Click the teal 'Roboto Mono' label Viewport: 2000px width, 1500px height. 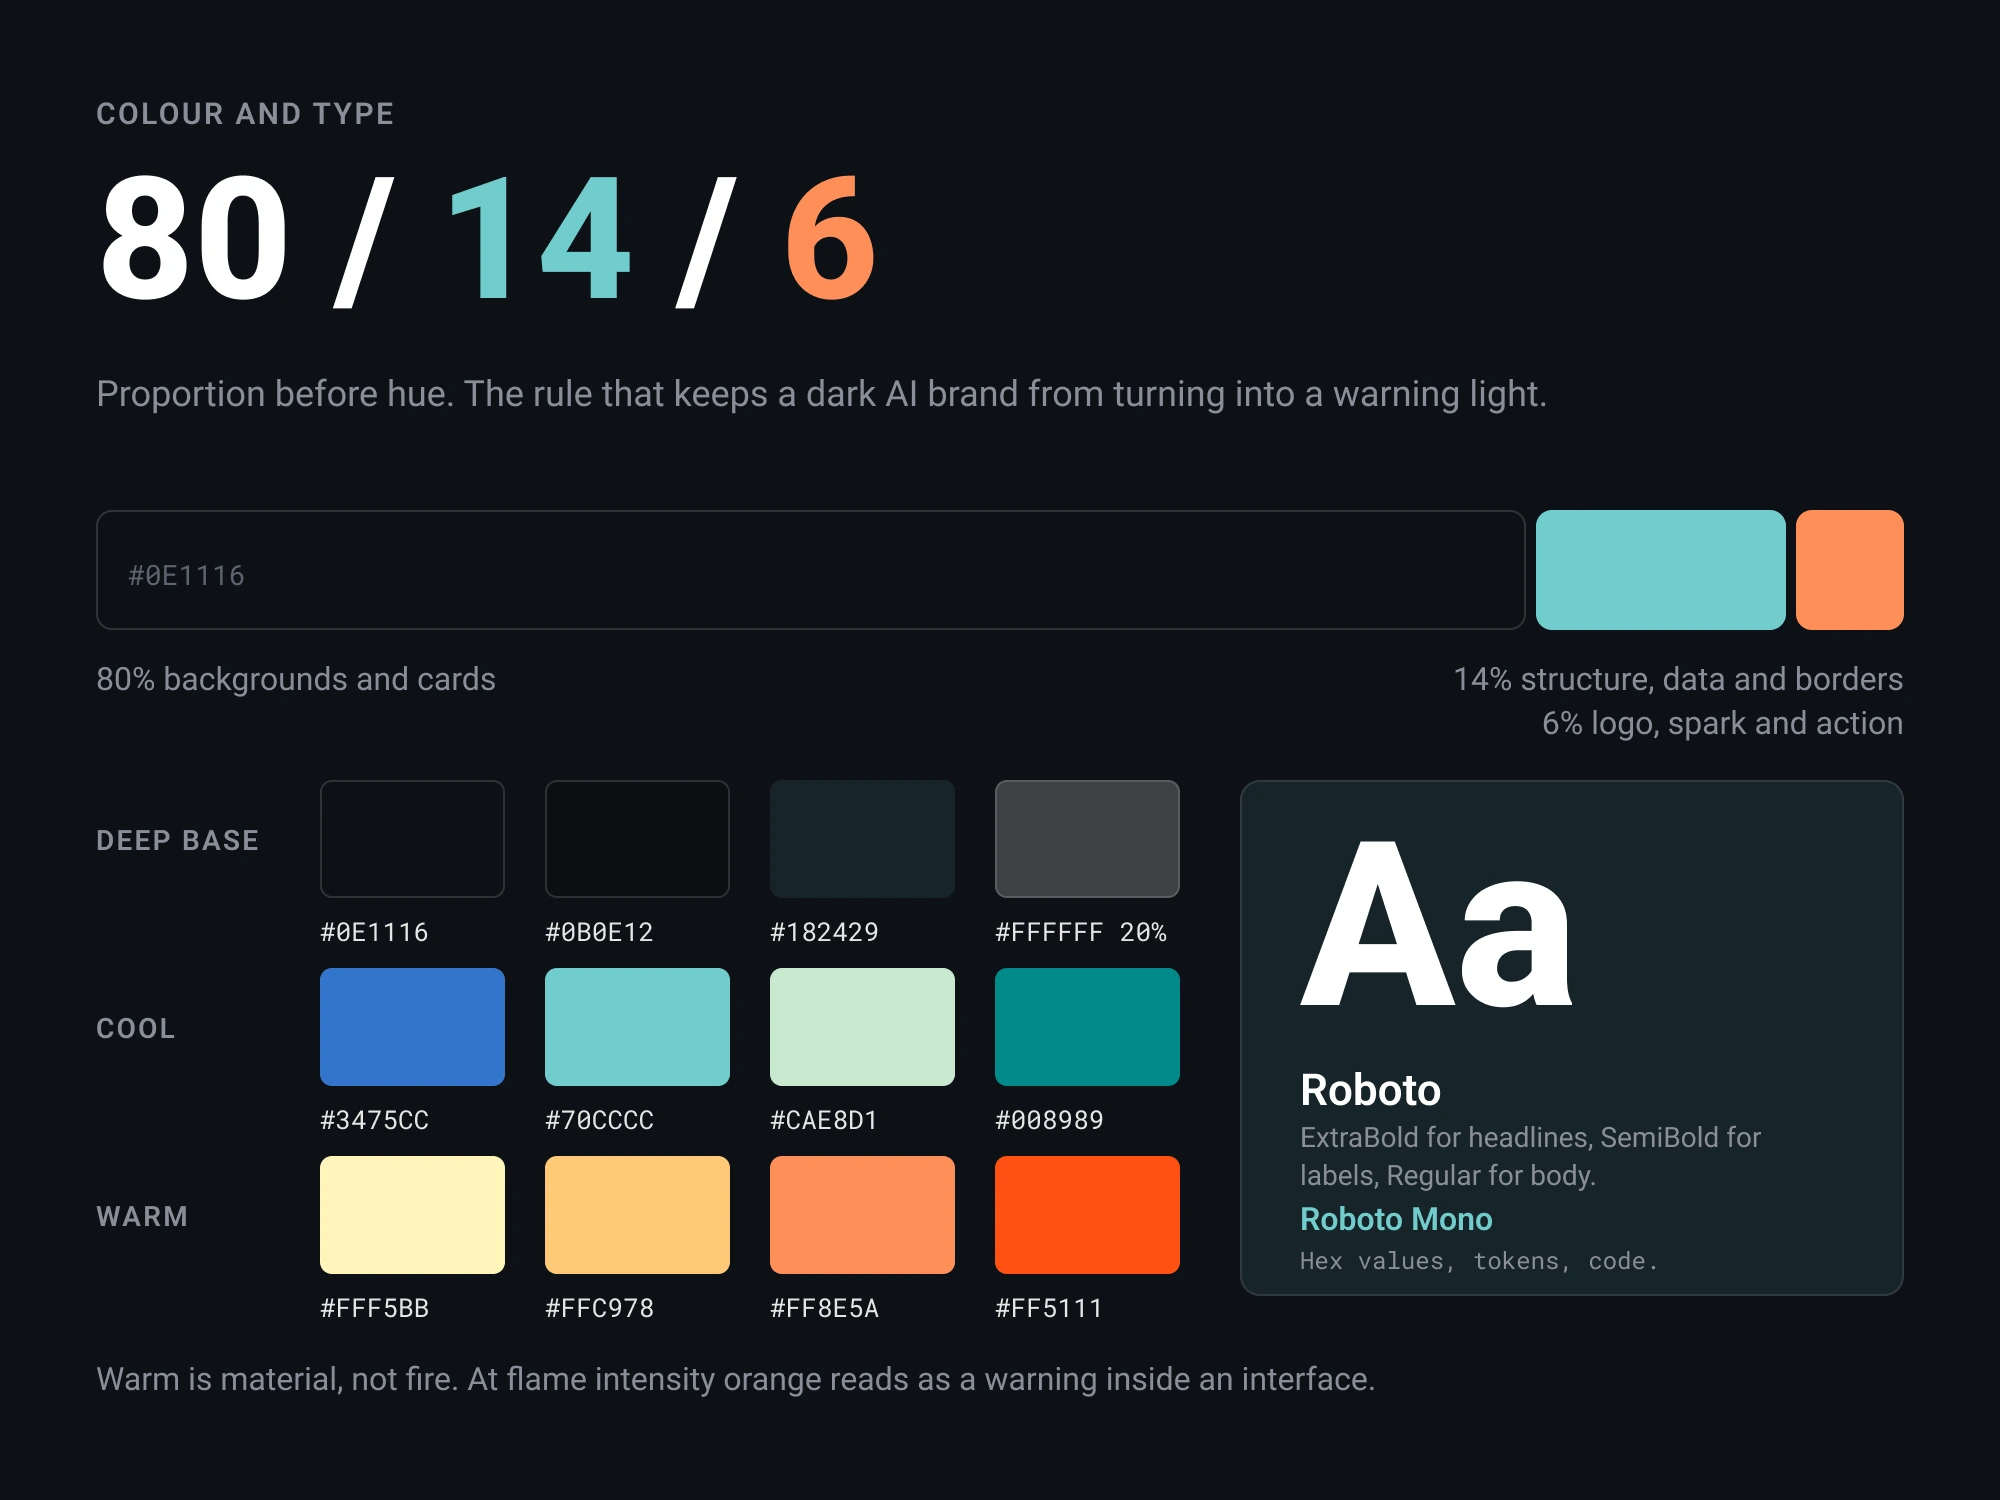[1396, 1219]
